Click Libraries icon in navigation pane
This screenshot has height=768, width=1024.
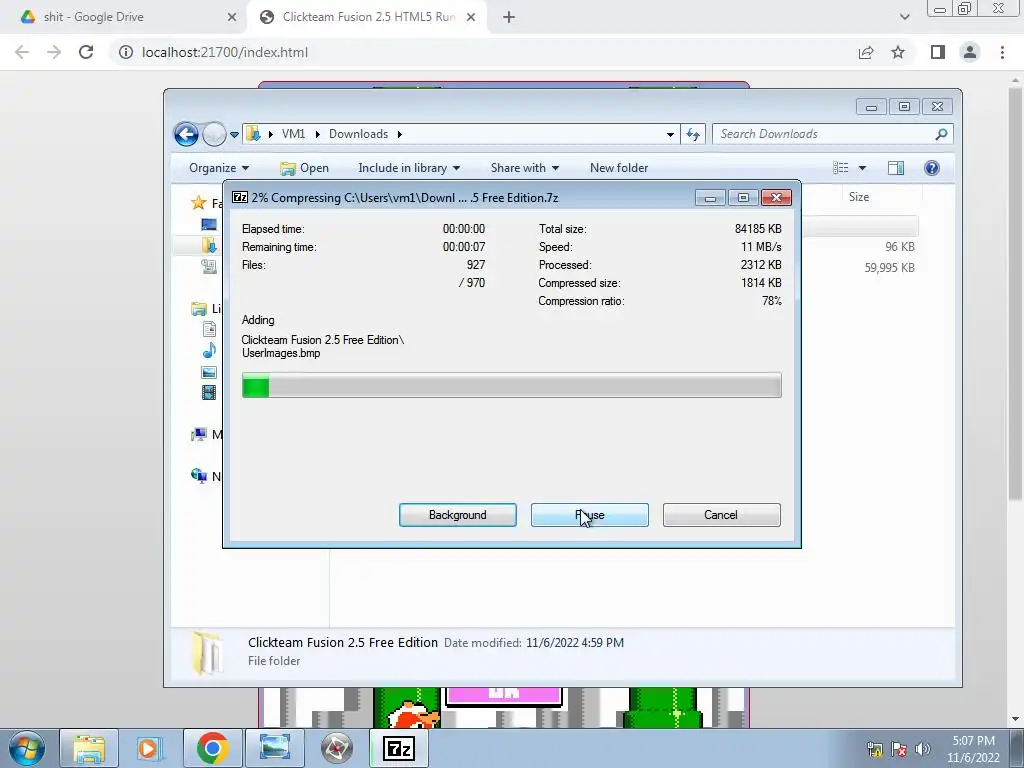point(199,308)
